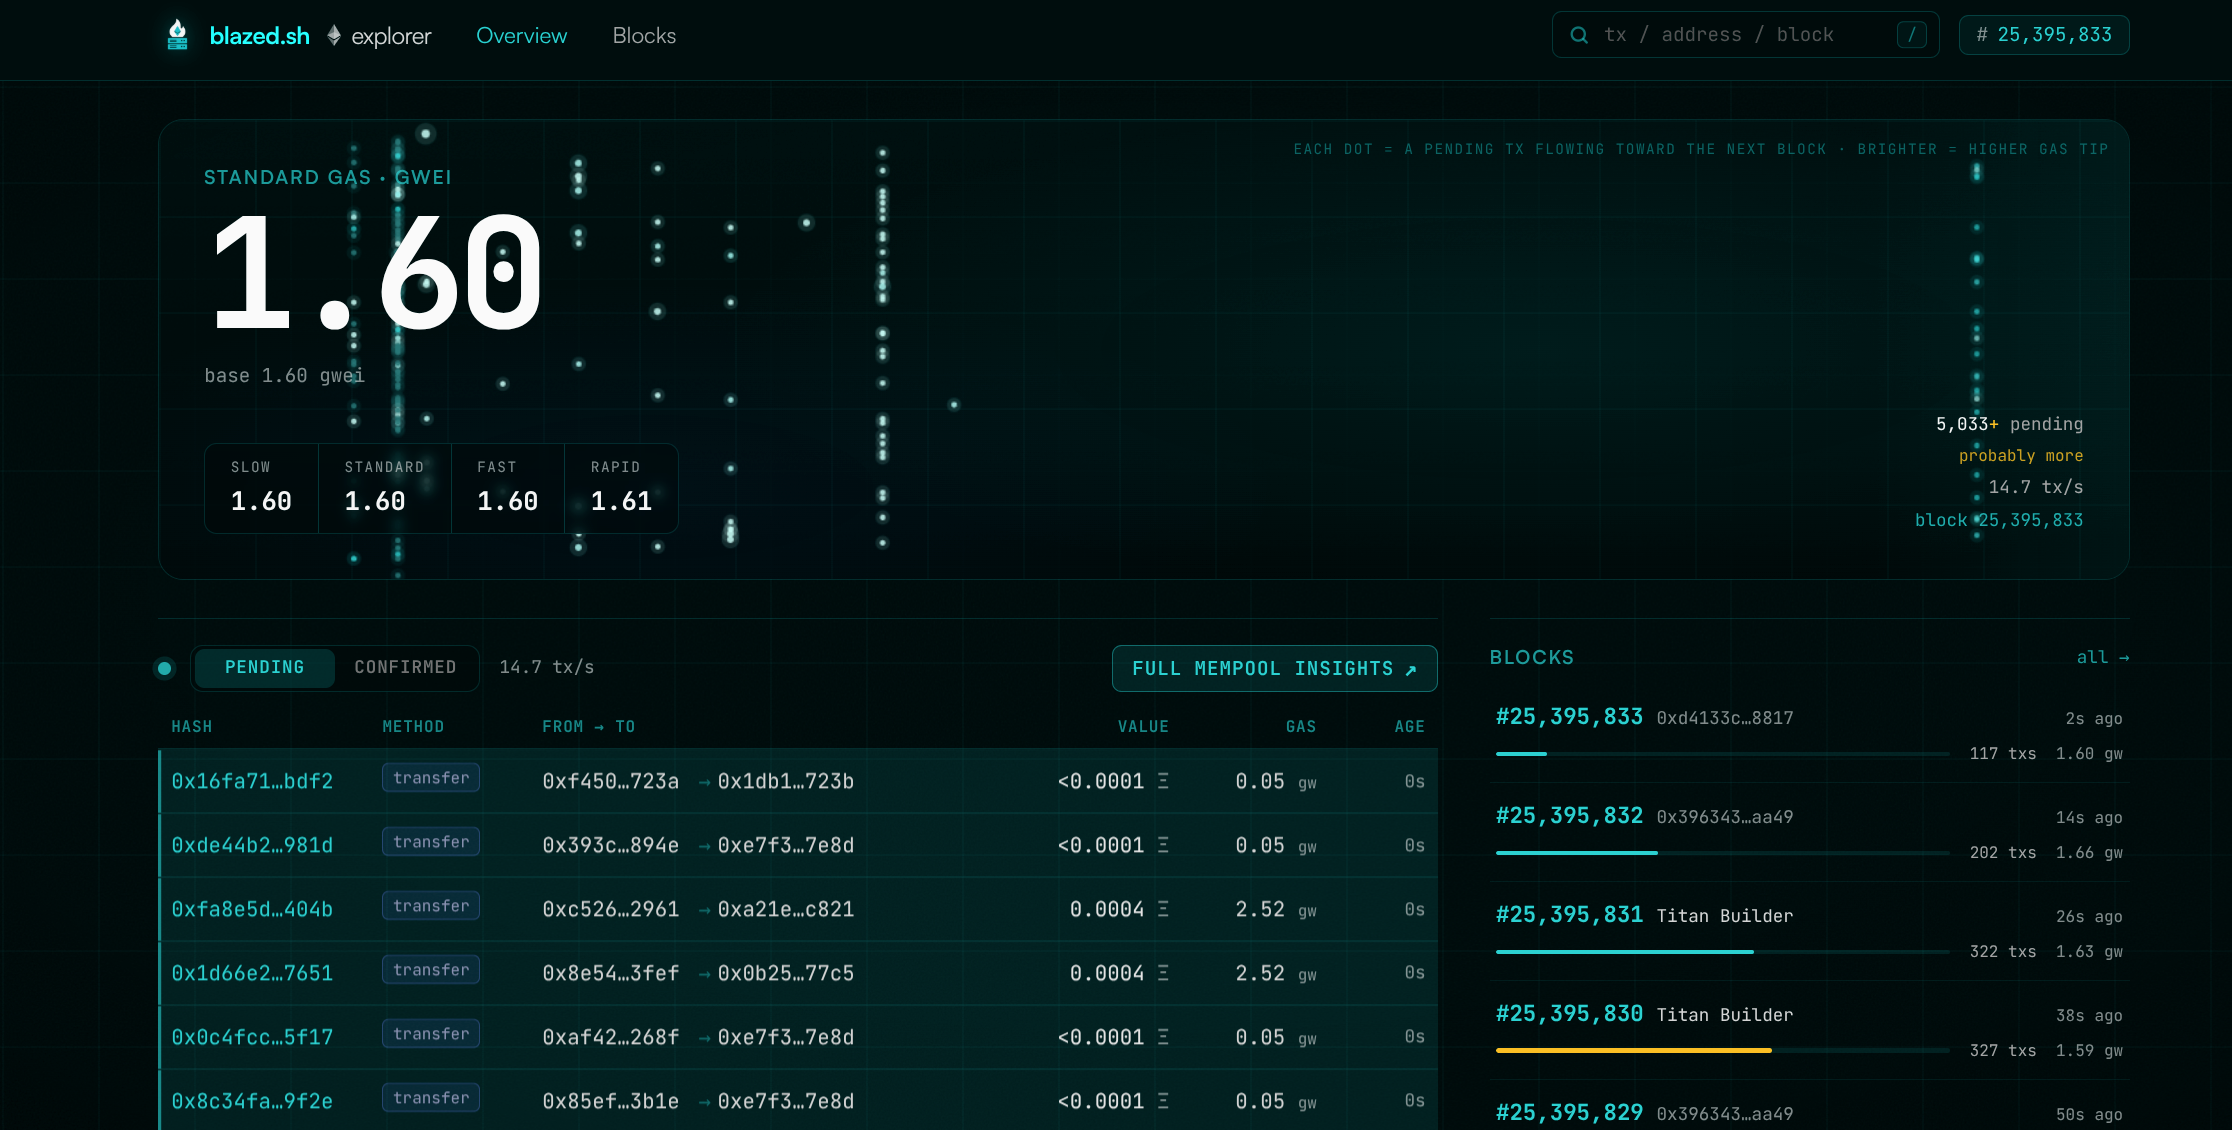2232x1130 pixels.
Task: Open block #25,395,833 in Blocks list
Action: (x=1569, y=717)
